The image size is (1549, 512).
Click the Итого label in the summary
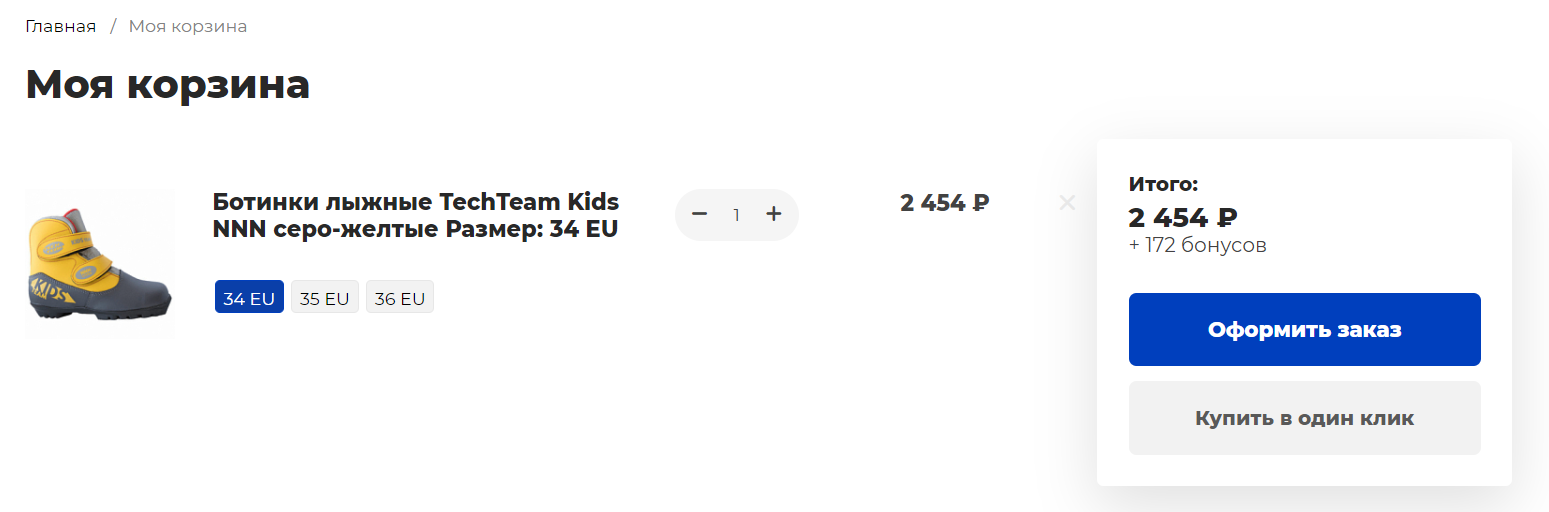(1163, 184)
